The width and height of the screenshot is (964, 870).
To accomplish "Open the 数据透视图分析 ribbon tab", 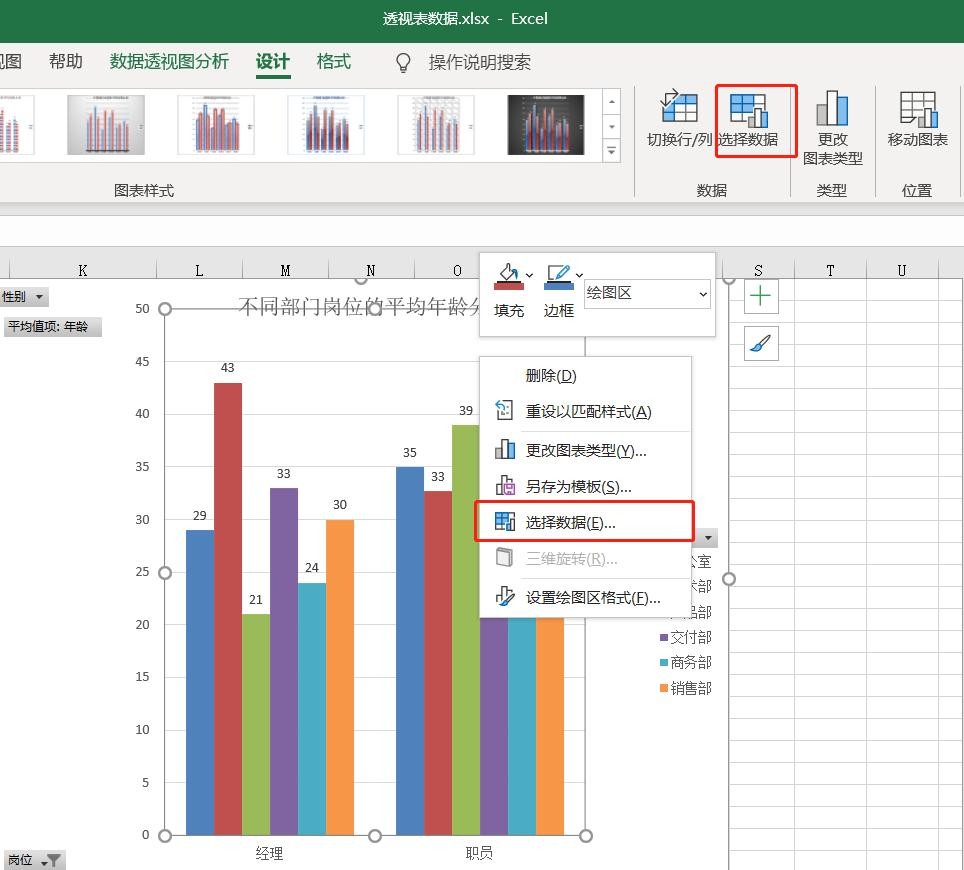I will coord(169,62).
